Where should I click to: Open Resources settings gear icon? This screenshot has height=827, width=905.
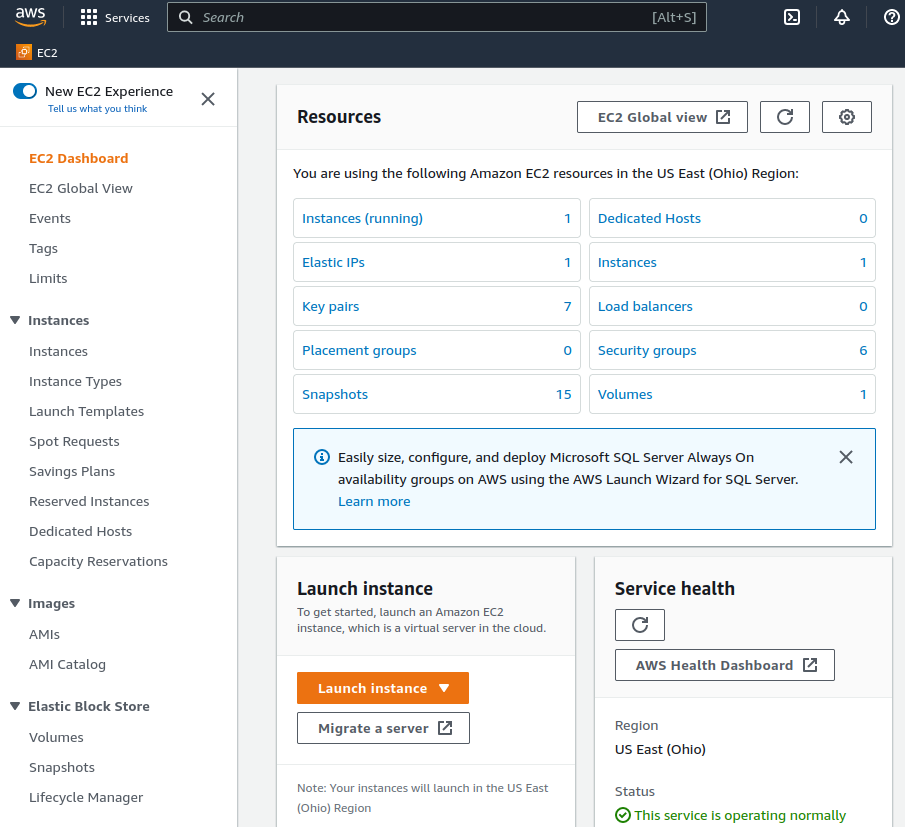pyautogui.click(x=847, y=117)
